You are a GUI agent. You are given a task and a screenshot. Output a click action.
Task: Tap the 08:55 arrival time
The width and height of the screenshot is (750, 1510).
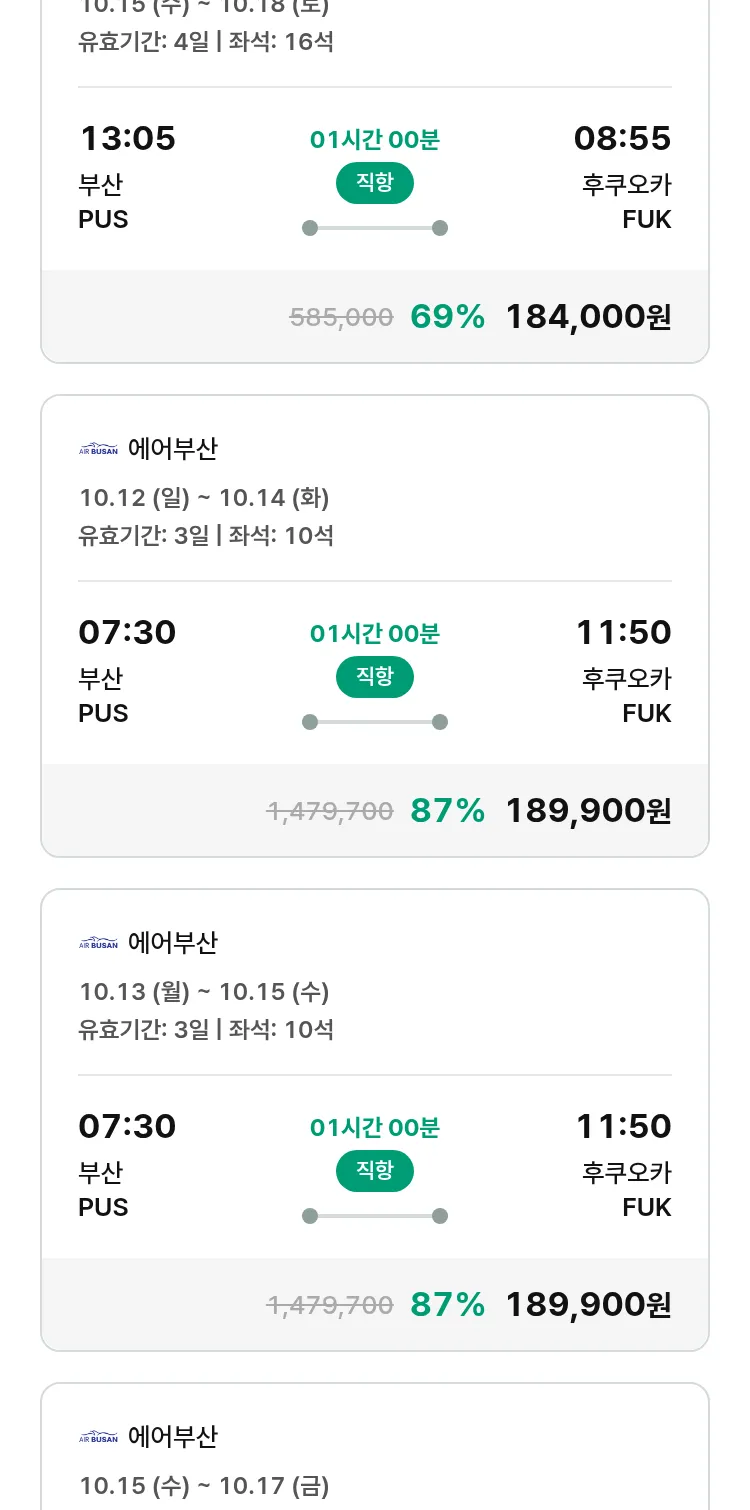tap(622, 139)
